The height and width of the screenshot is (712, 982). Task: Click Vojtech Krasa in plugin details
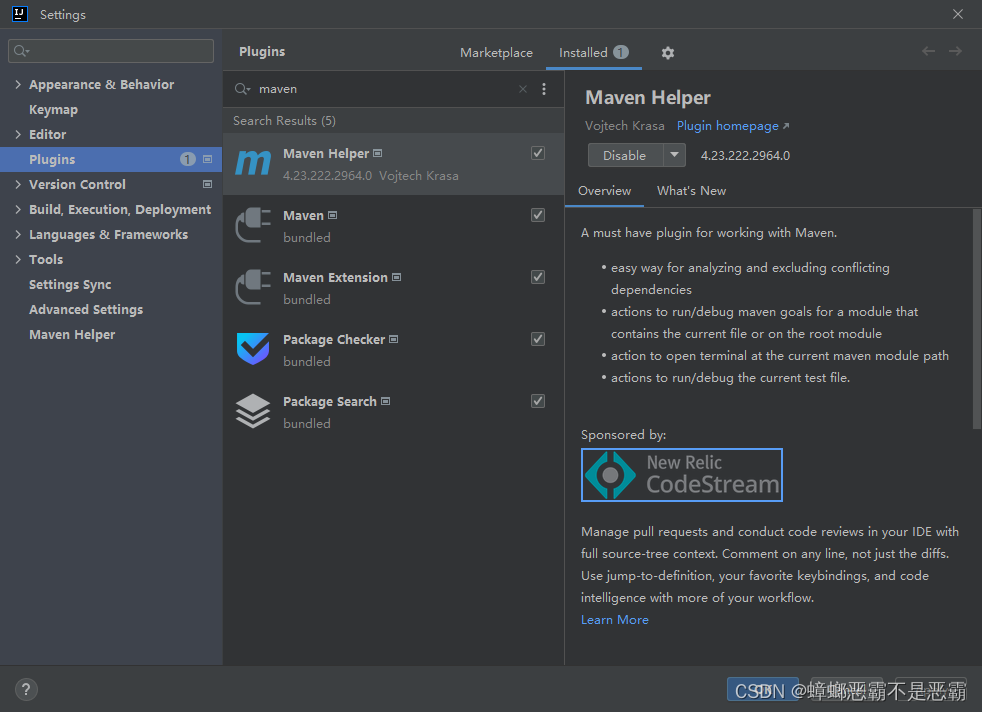624,126
